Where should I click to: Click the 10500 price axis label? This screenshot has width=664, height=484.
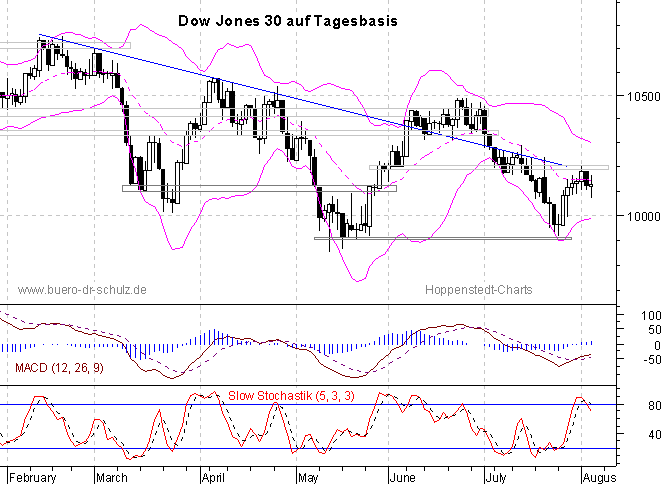click(x=643, y=96)
